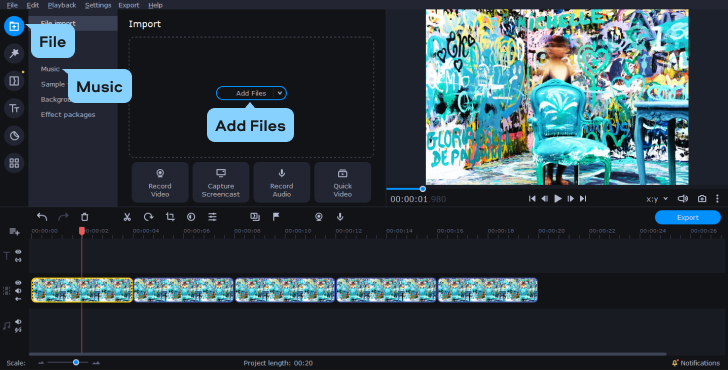Open the Transition wizard icon

point(254,217)
